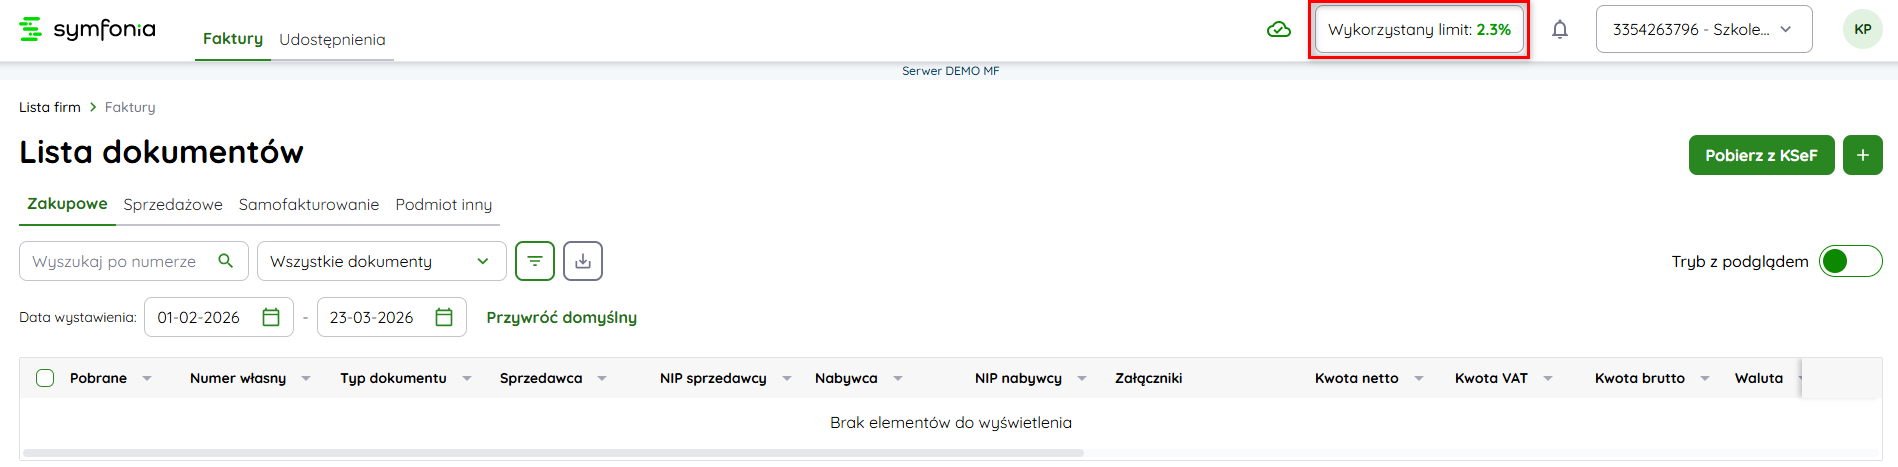Open calendar for start date 01-02-2026
The image size is (1898, 467).
click(271, 317)
